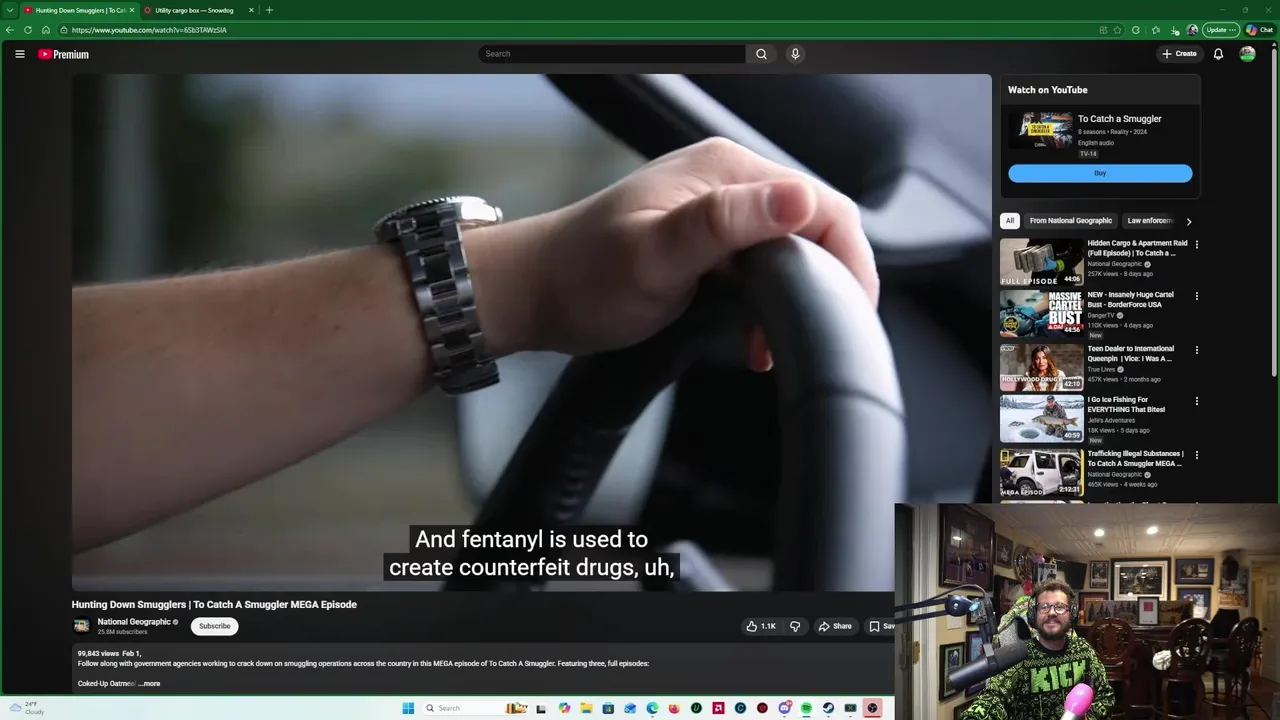Click the browser address bar URL
Screen dimensions: 1280x720
tap(149, 30)
